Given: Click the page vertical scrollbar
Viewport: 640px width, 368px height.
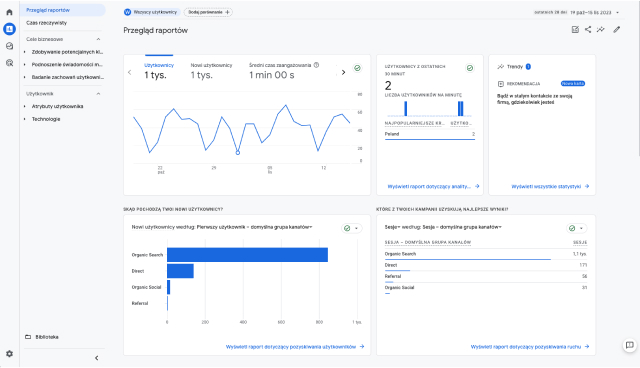Looking at the screenshot, I should point(638,78).
